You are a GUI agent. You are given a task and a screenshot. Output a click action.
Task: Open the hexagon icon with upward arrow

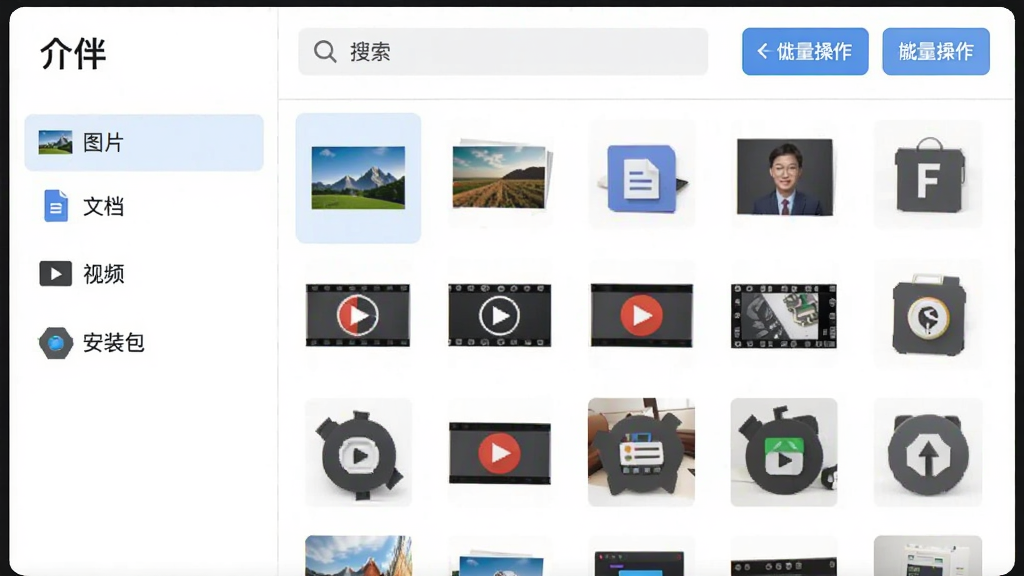pos(928,453)
